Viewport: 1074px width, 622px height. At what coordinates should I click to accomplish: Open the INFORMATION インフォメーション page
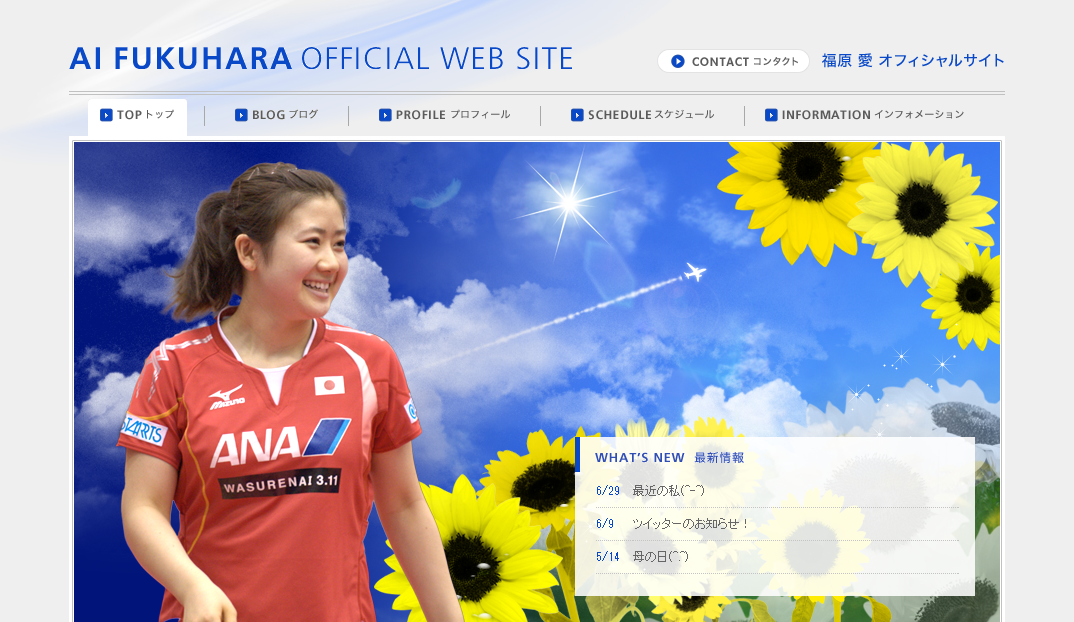(x=864, y=115)
